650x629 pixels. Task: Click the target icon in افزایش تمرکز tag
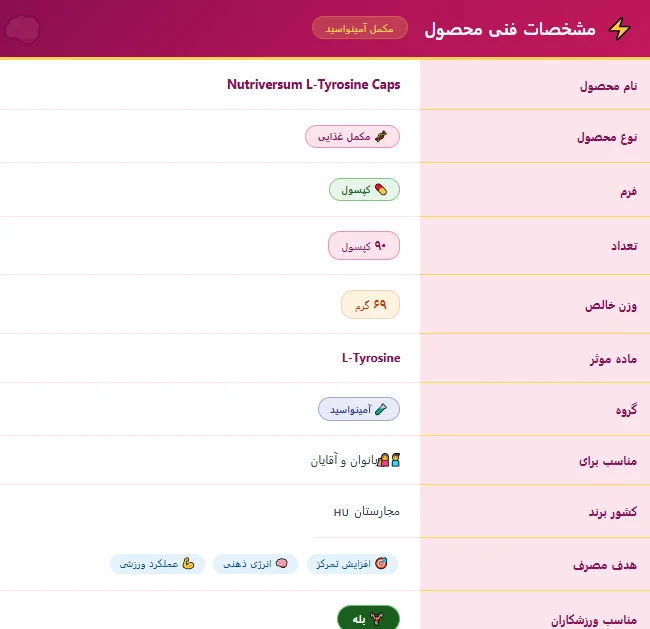(x=381, y=563)
